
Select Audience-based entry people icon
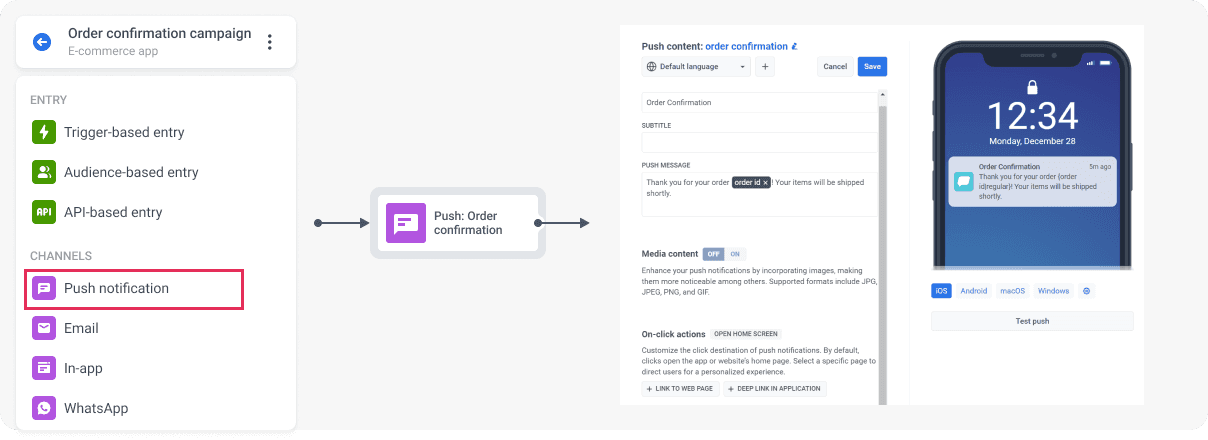43,172
